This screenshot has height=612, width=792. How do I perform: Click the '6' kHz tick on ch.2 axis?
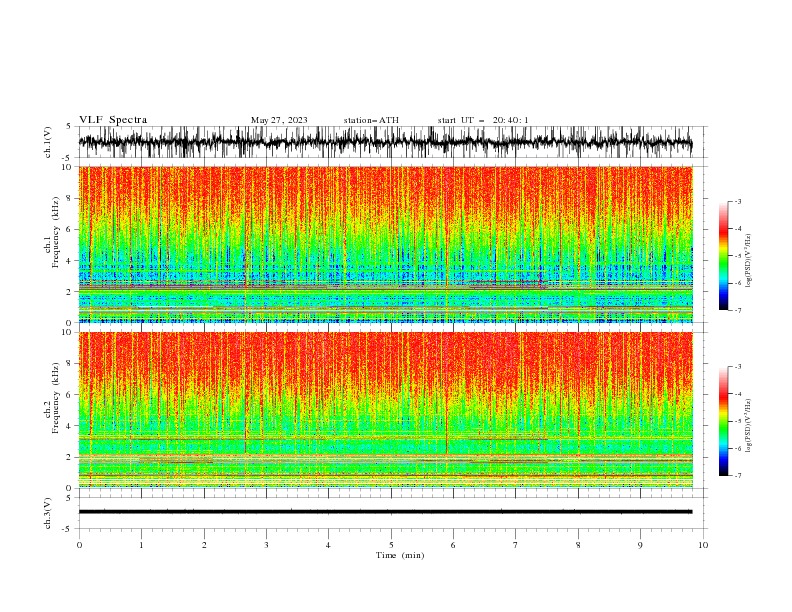[x=71, y=395]
